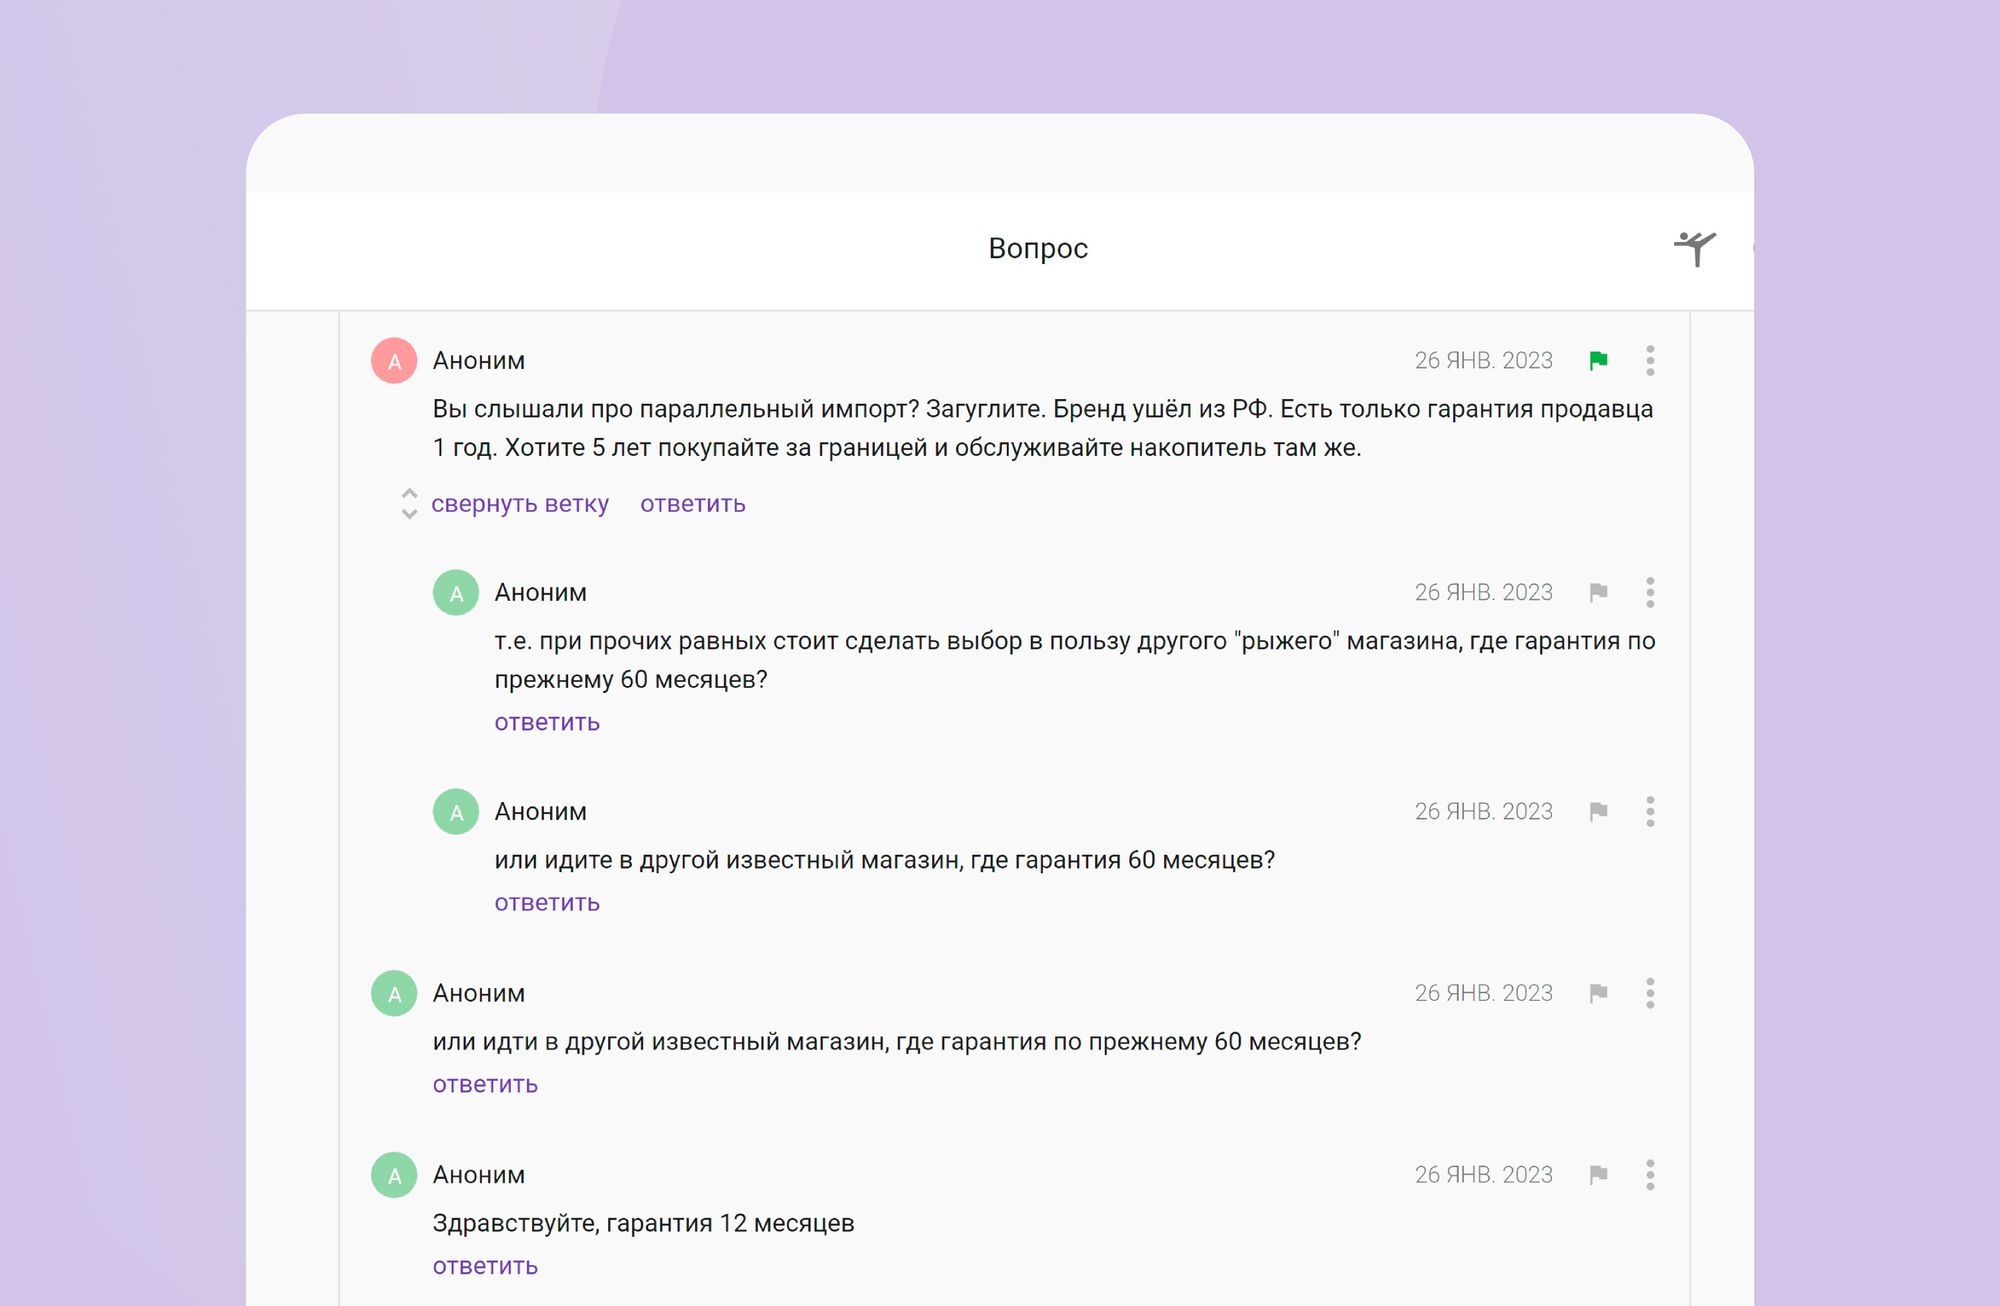
Task: Open menu for 'гарантия 12 месяцев' comment
Action: coord(1650,1175)
